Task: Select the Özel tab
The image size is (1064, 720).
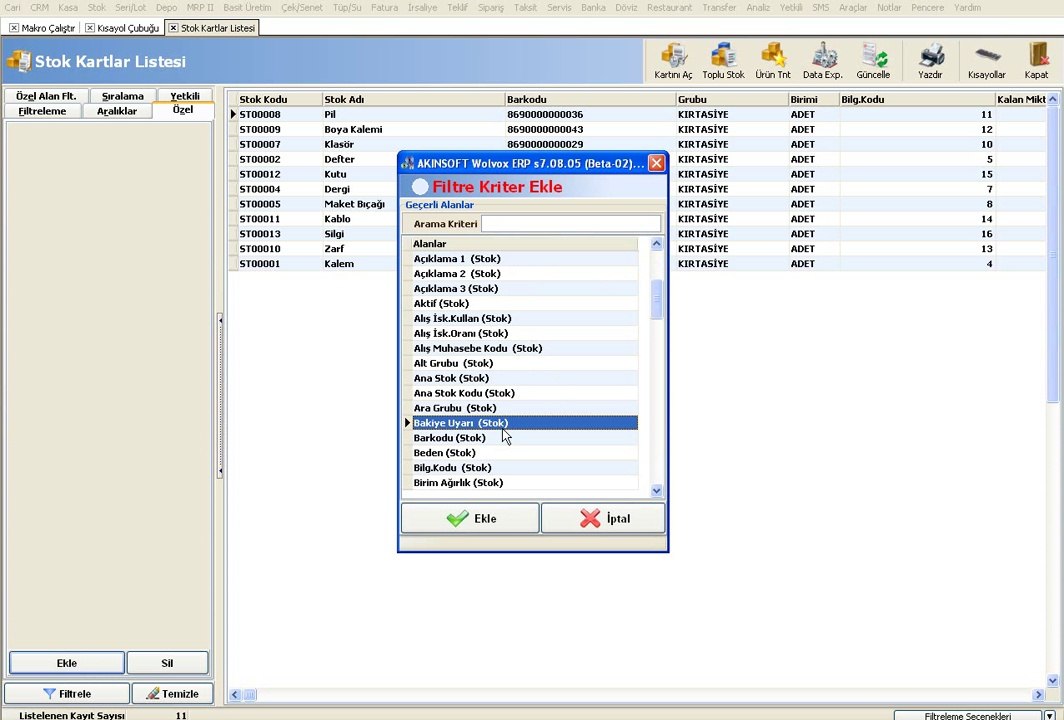Action: (x=183, y=110)
